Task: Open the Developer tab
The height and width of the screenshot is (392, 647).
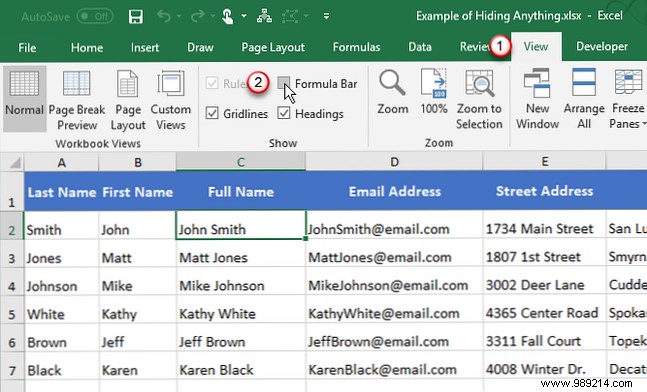Action: [x=602, y=47]
